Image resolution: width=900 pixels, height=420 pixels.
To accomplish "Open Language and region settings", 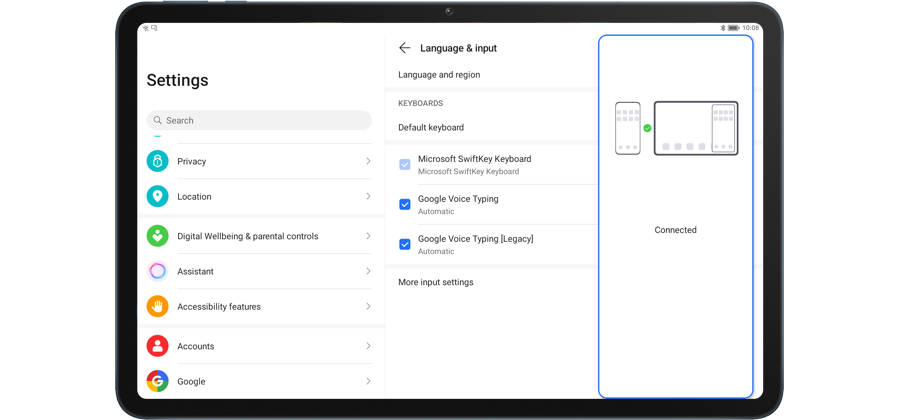I will [x=439, y=75].
